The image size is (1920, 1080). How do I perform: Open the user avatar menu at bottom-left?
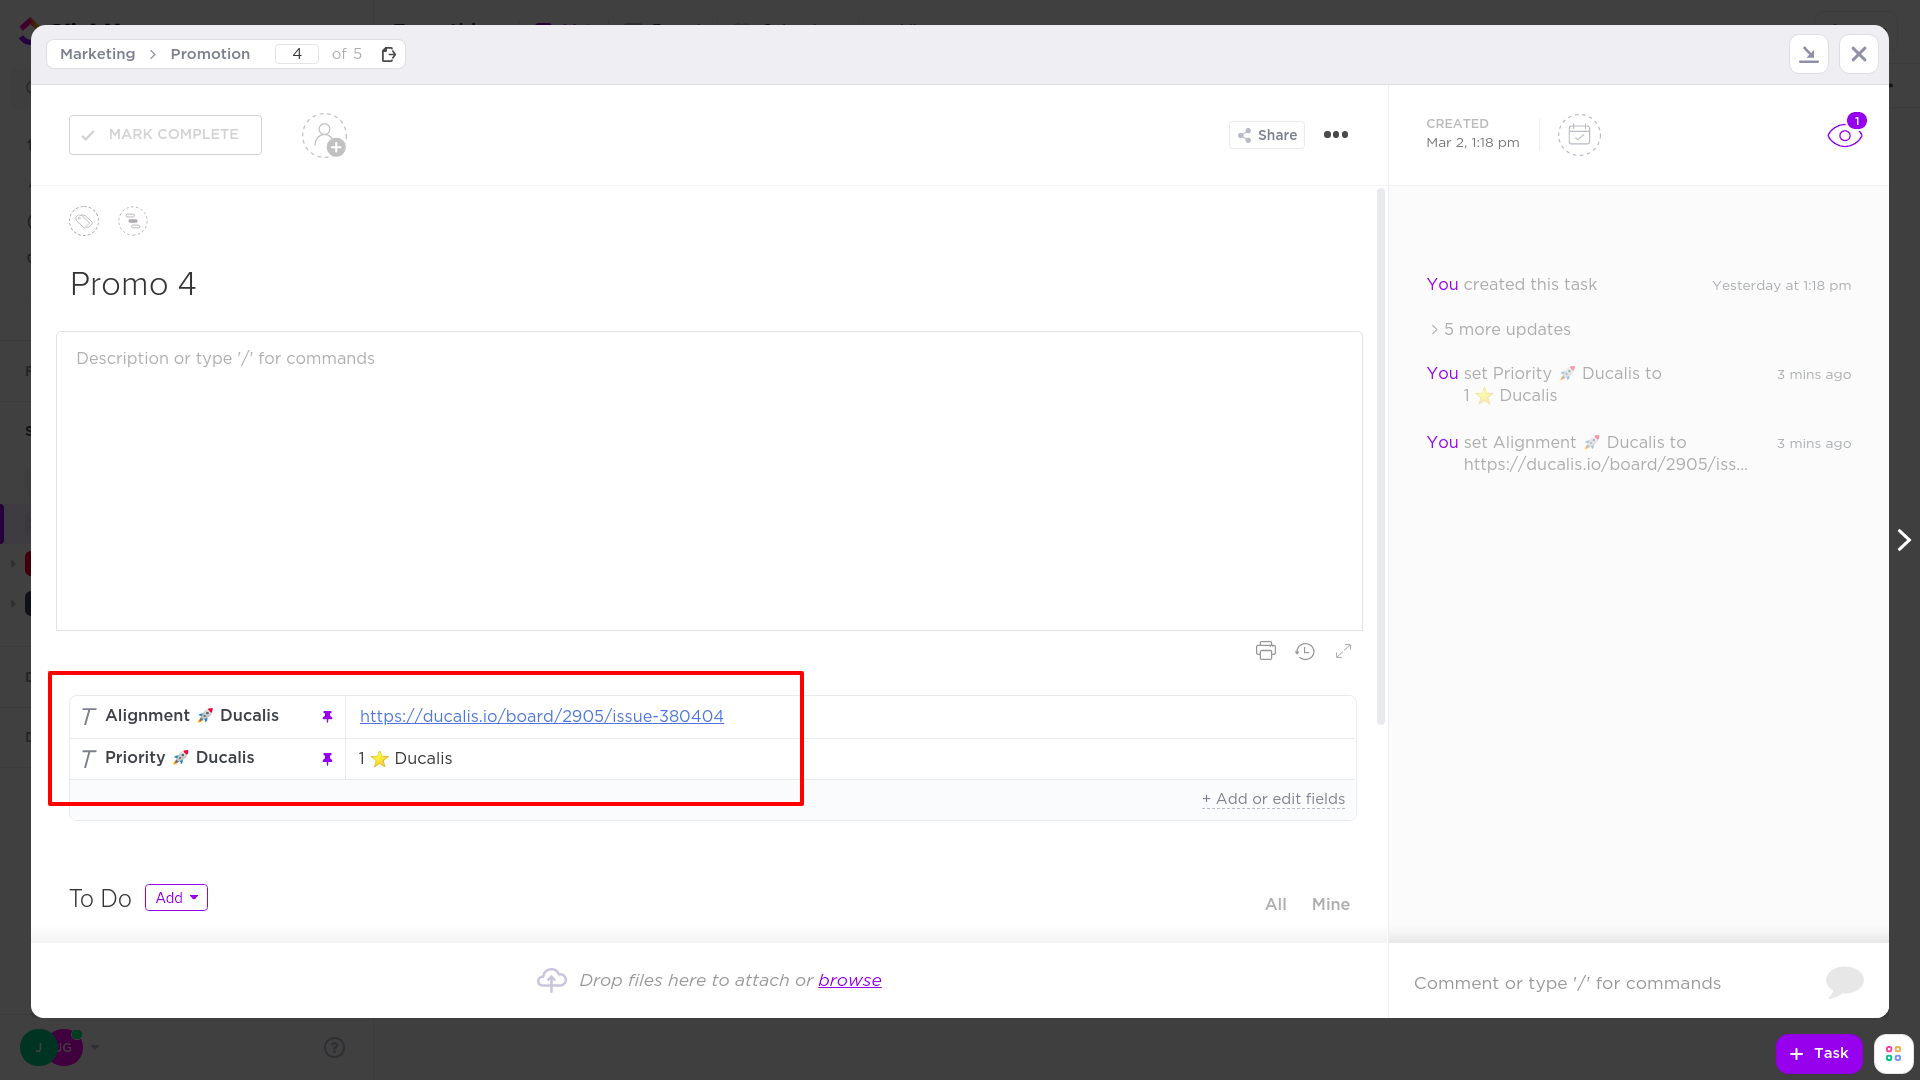pyautogui.click(x=52, y=1047)
